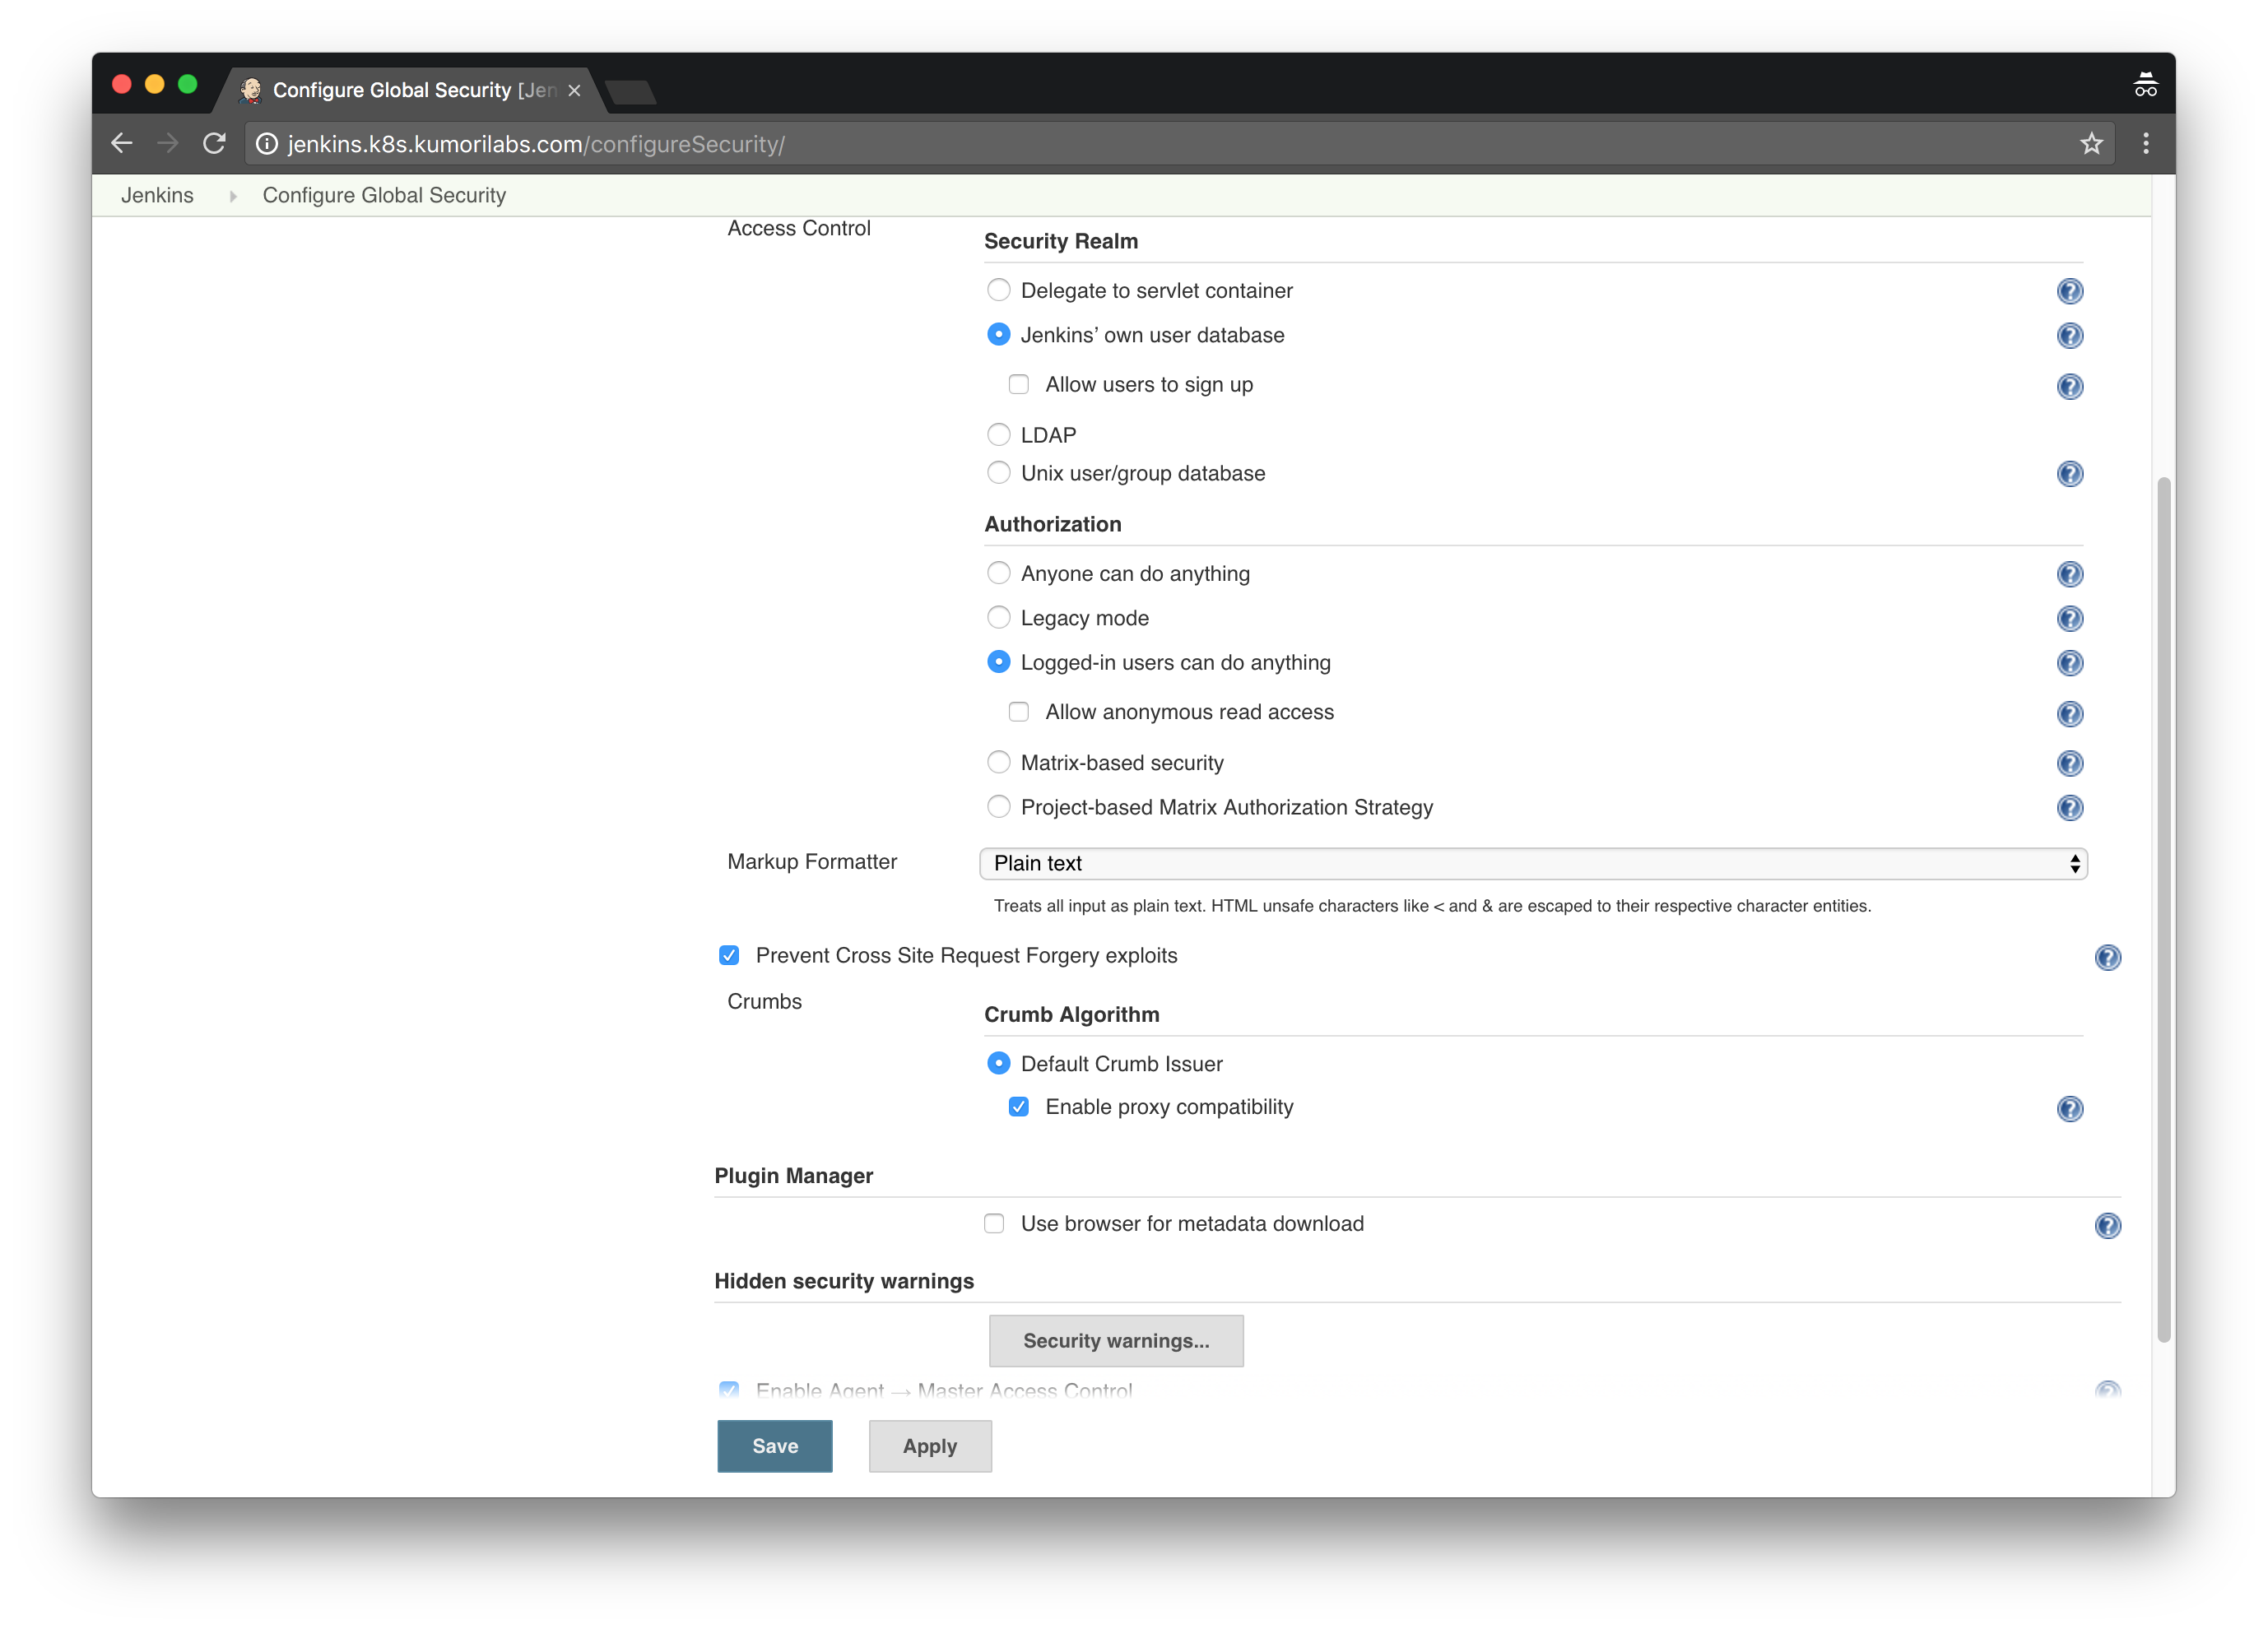Viewport: 2268px width, 1629px height.
Task: Navigate to Jenkins breadcrumb home
Action: pos(155,193)
